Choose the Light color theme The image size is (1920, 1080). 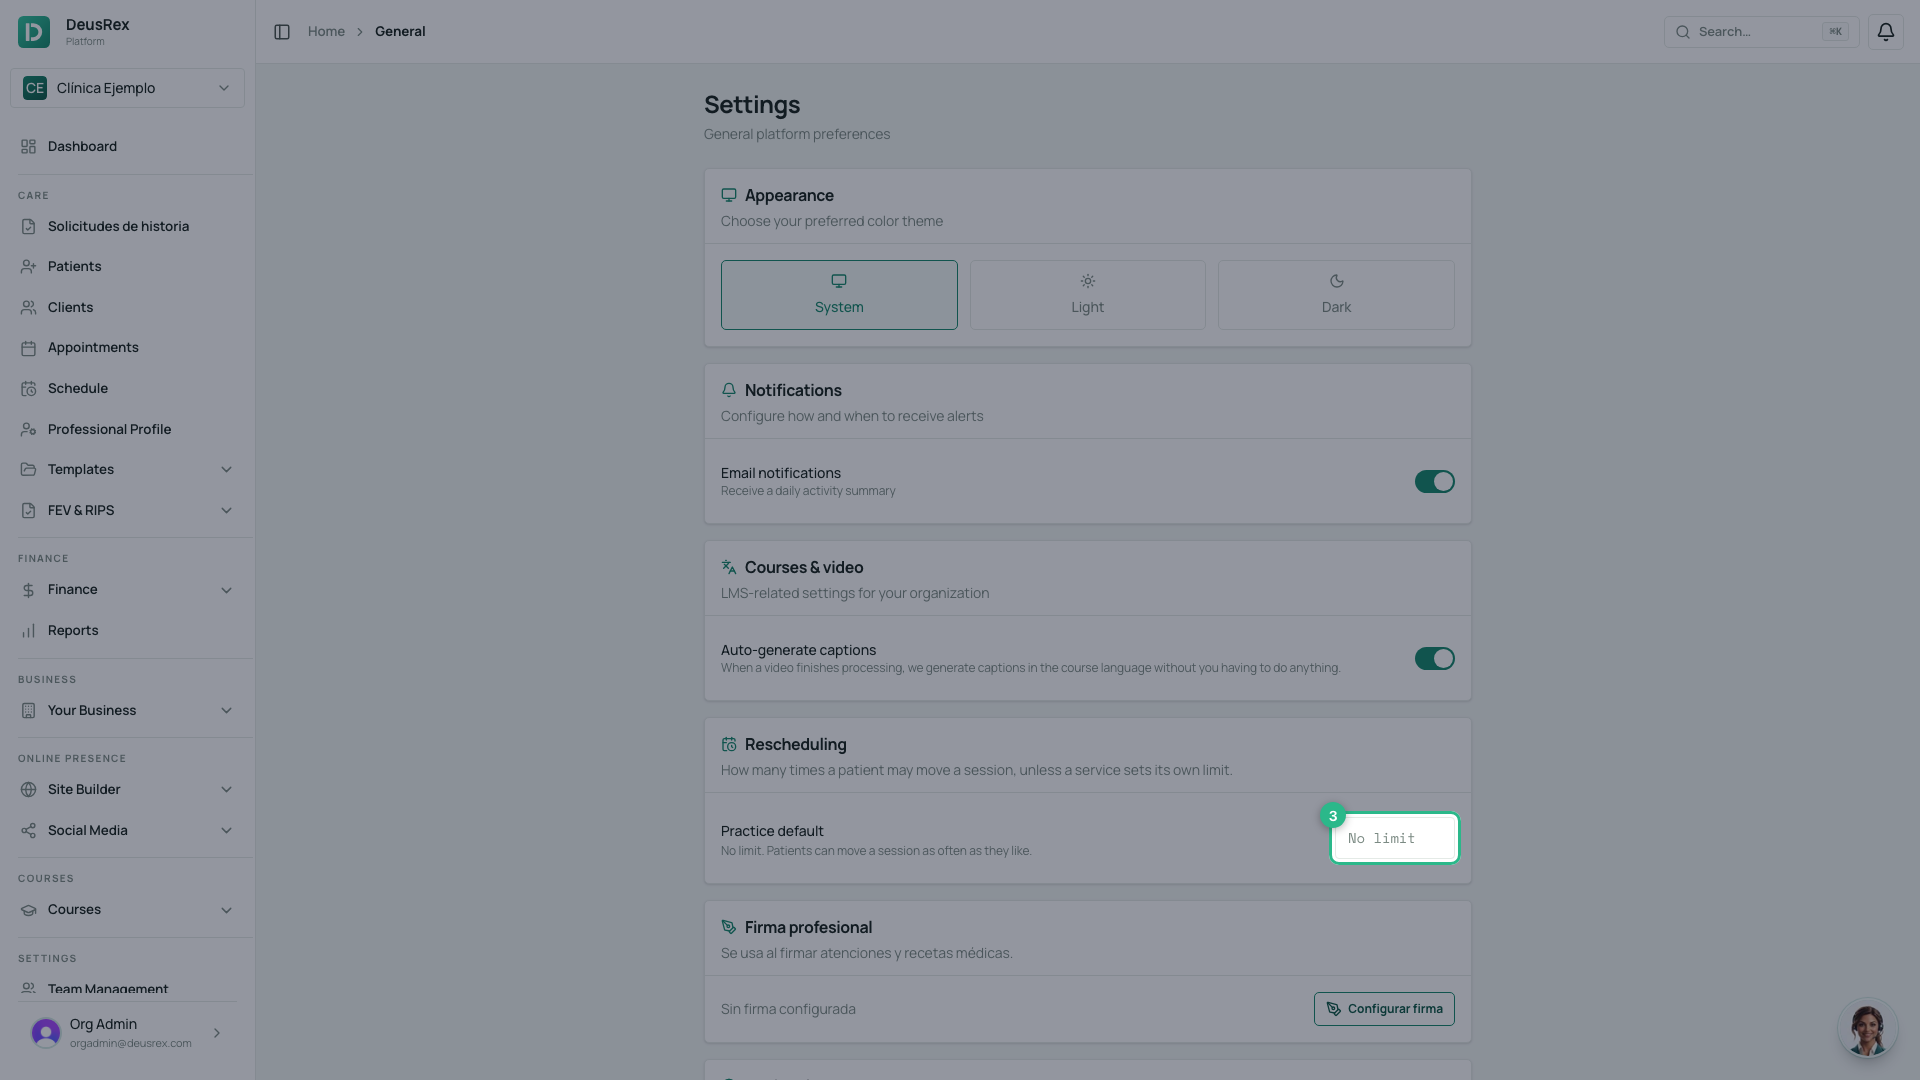pos(1087,295)
